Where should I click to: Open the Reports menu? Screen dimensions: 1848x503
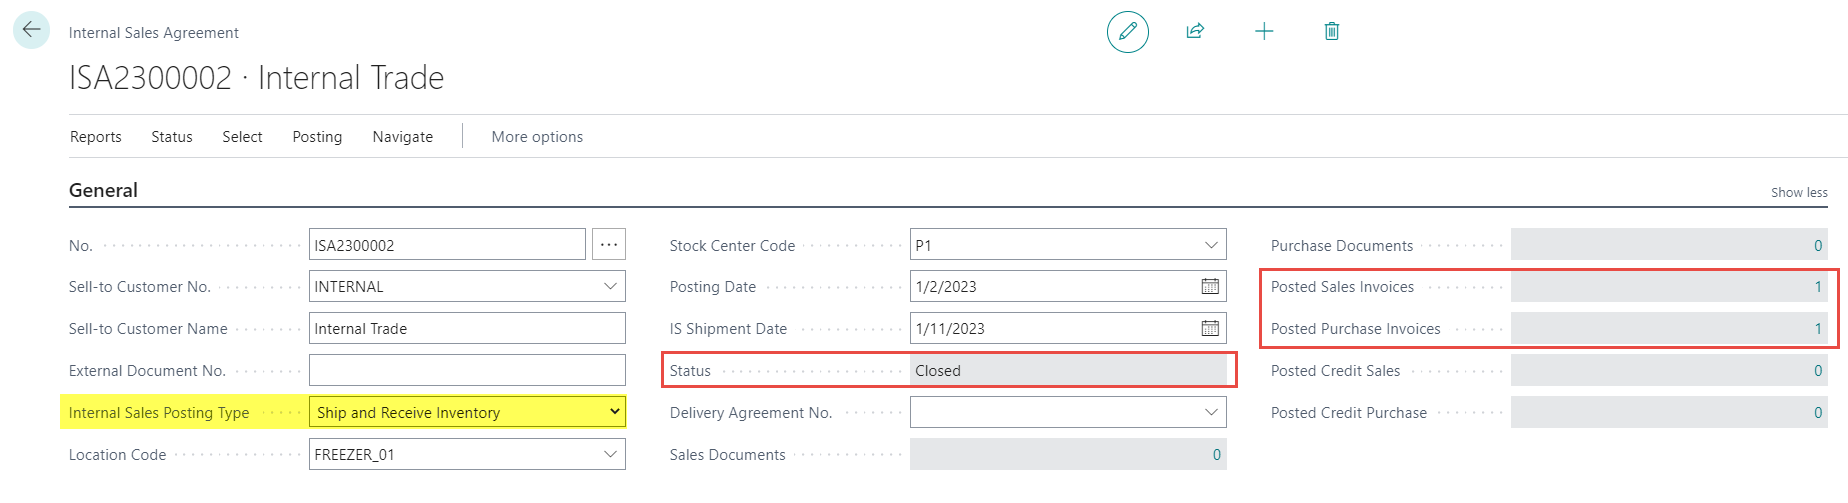(96, 137)
